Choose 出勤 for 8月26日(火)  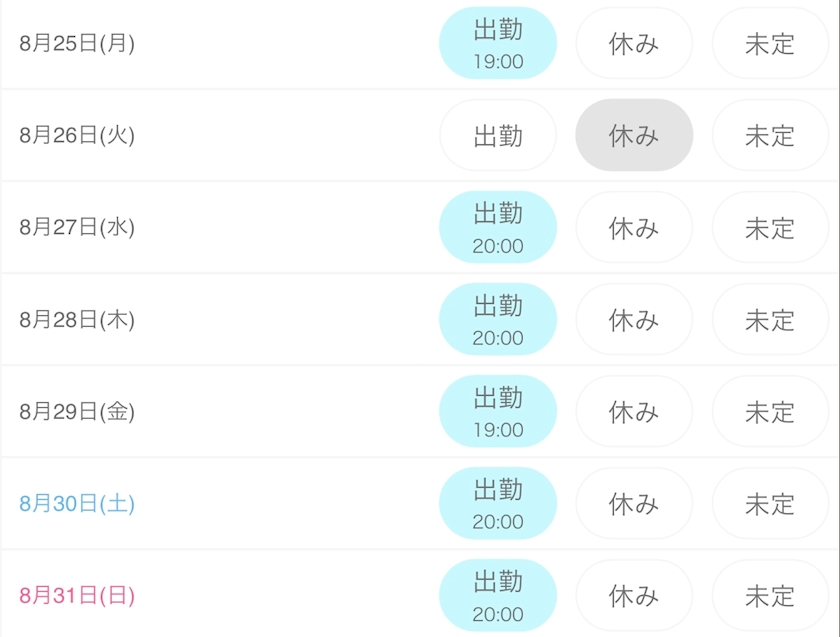(498, 136)
